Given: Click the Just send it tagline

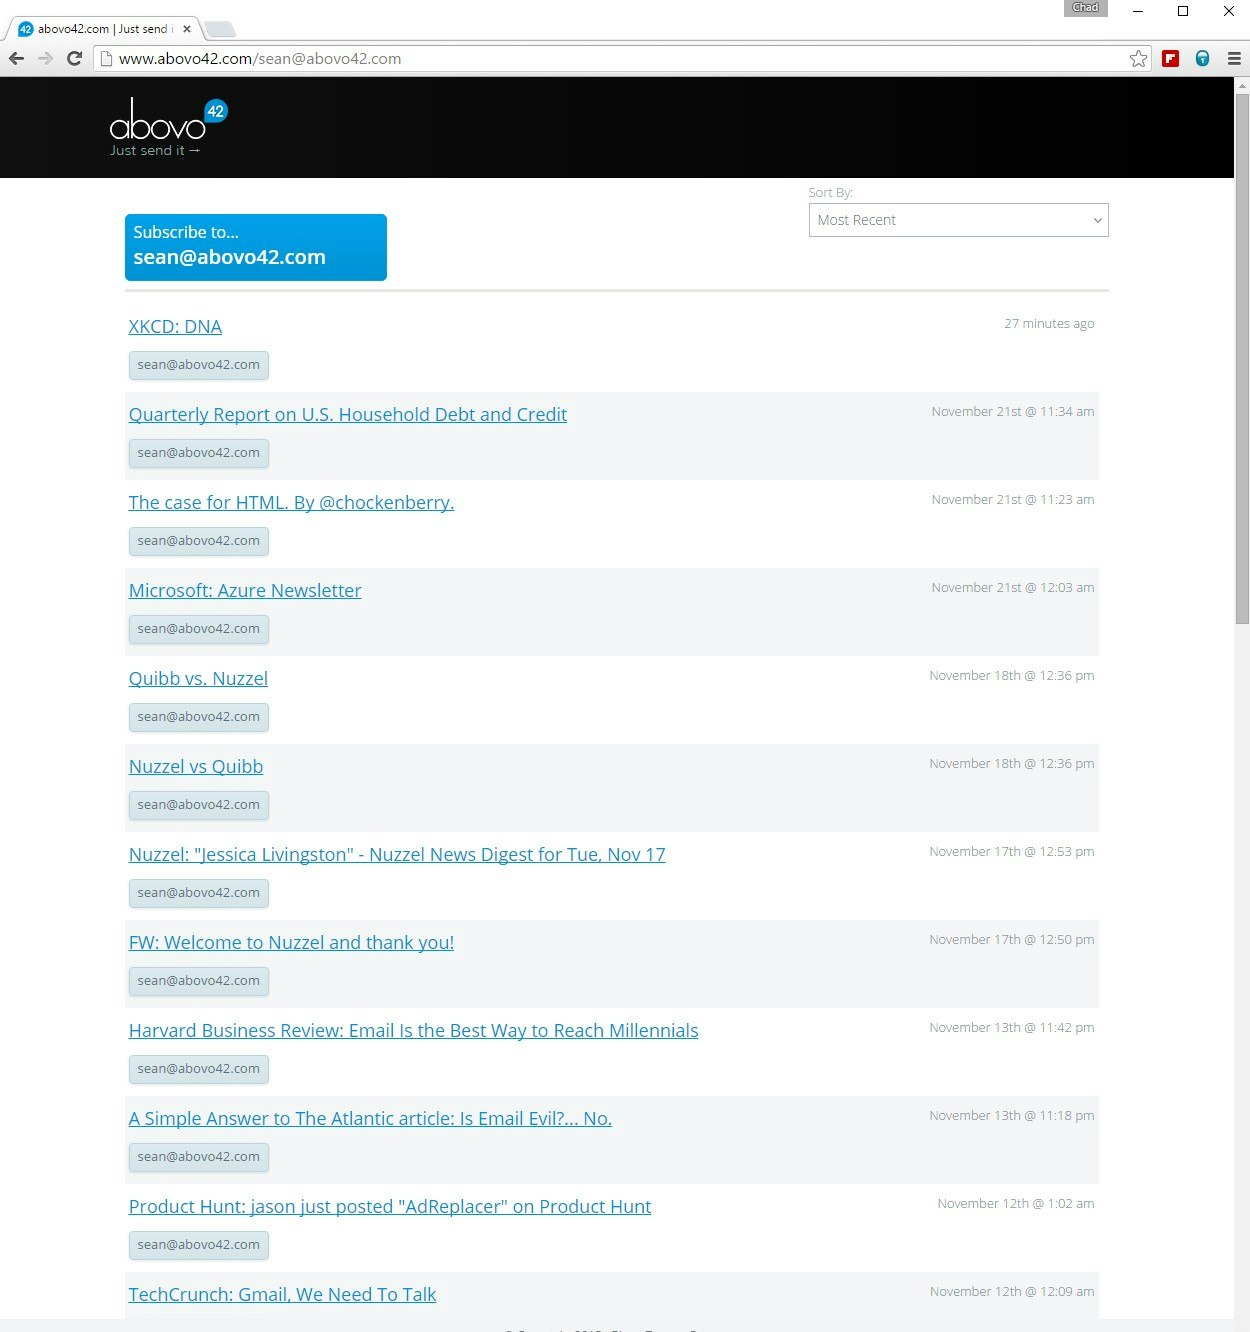Looking at the screenshot, I should 155,151.
